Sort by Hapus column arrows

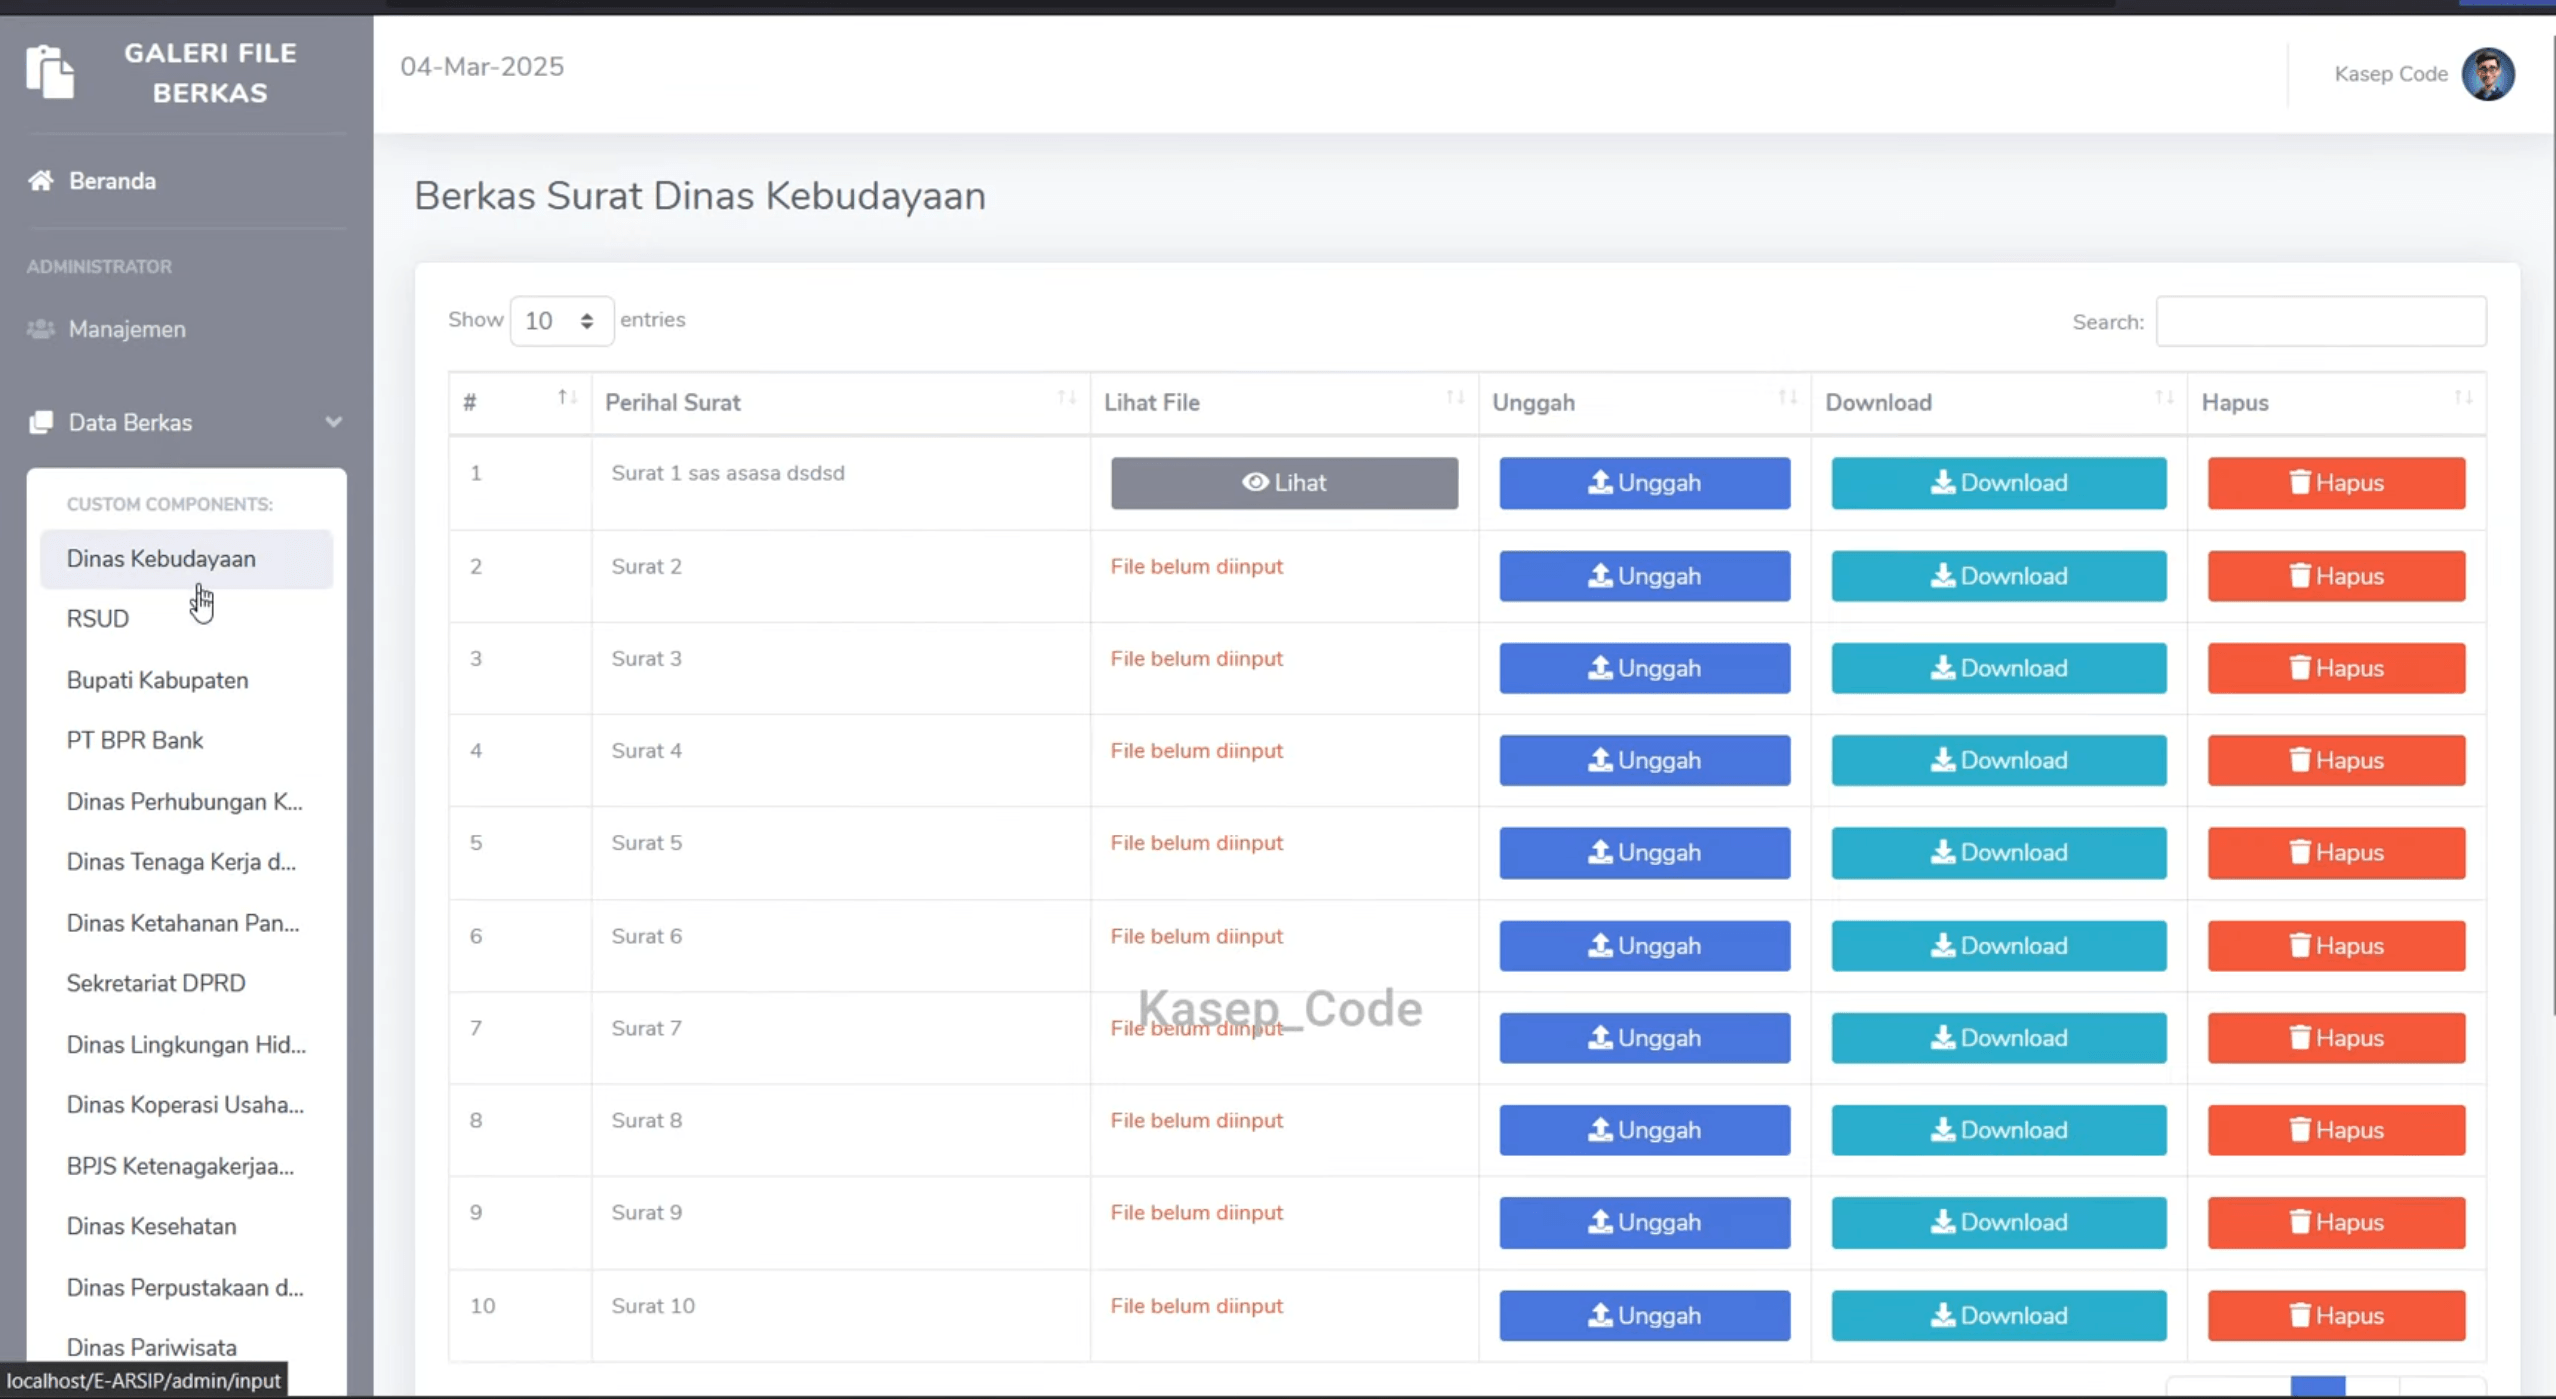(x=2463, y=398)
